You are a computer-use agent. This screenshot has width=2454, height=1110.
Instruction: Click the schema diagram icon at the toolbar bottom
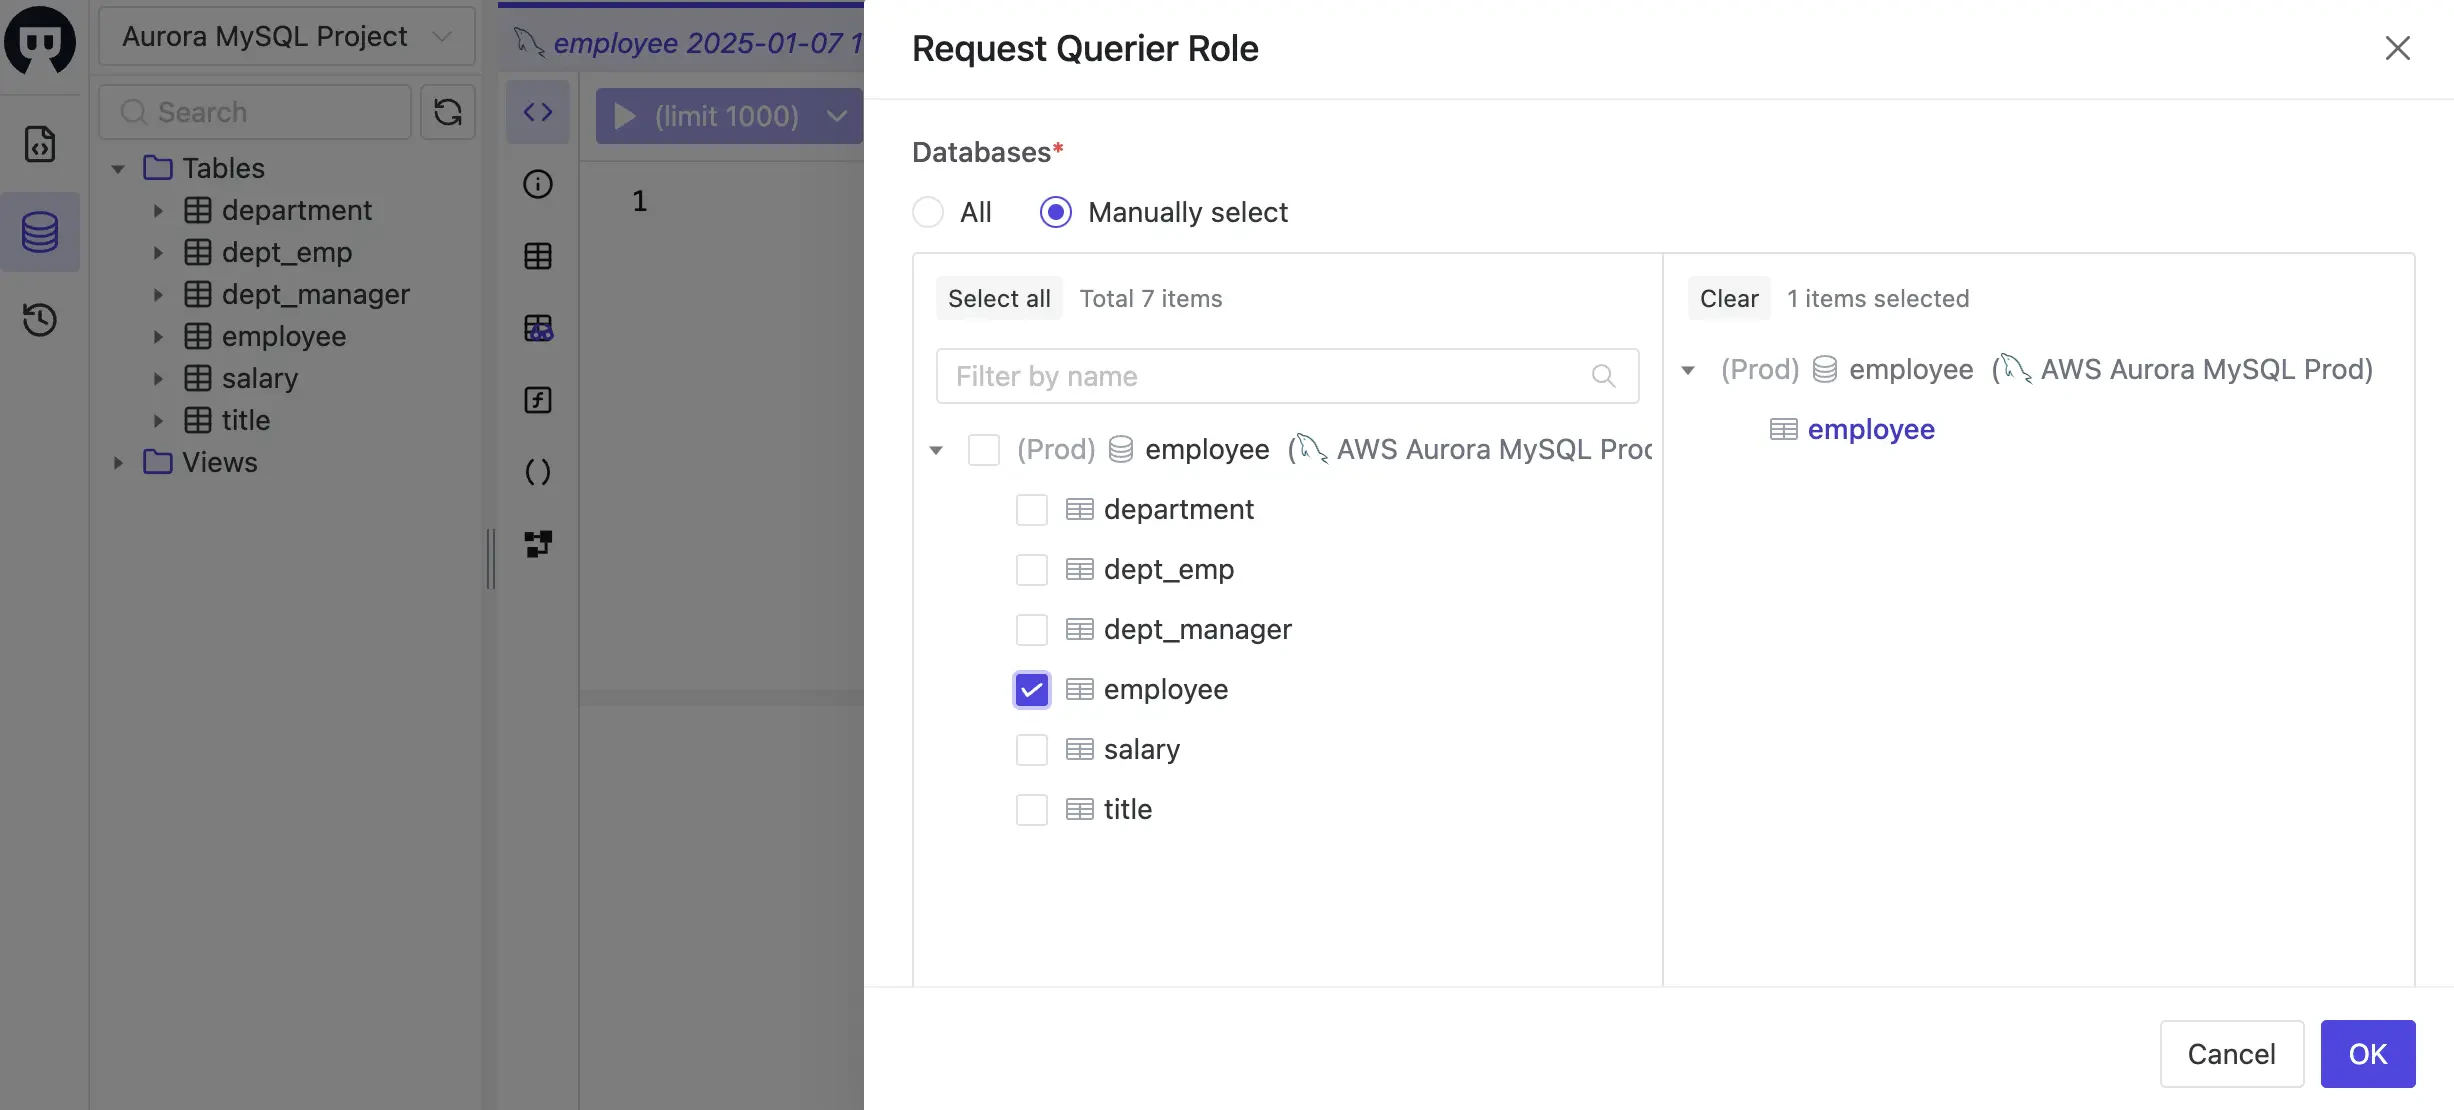[538, 544]
